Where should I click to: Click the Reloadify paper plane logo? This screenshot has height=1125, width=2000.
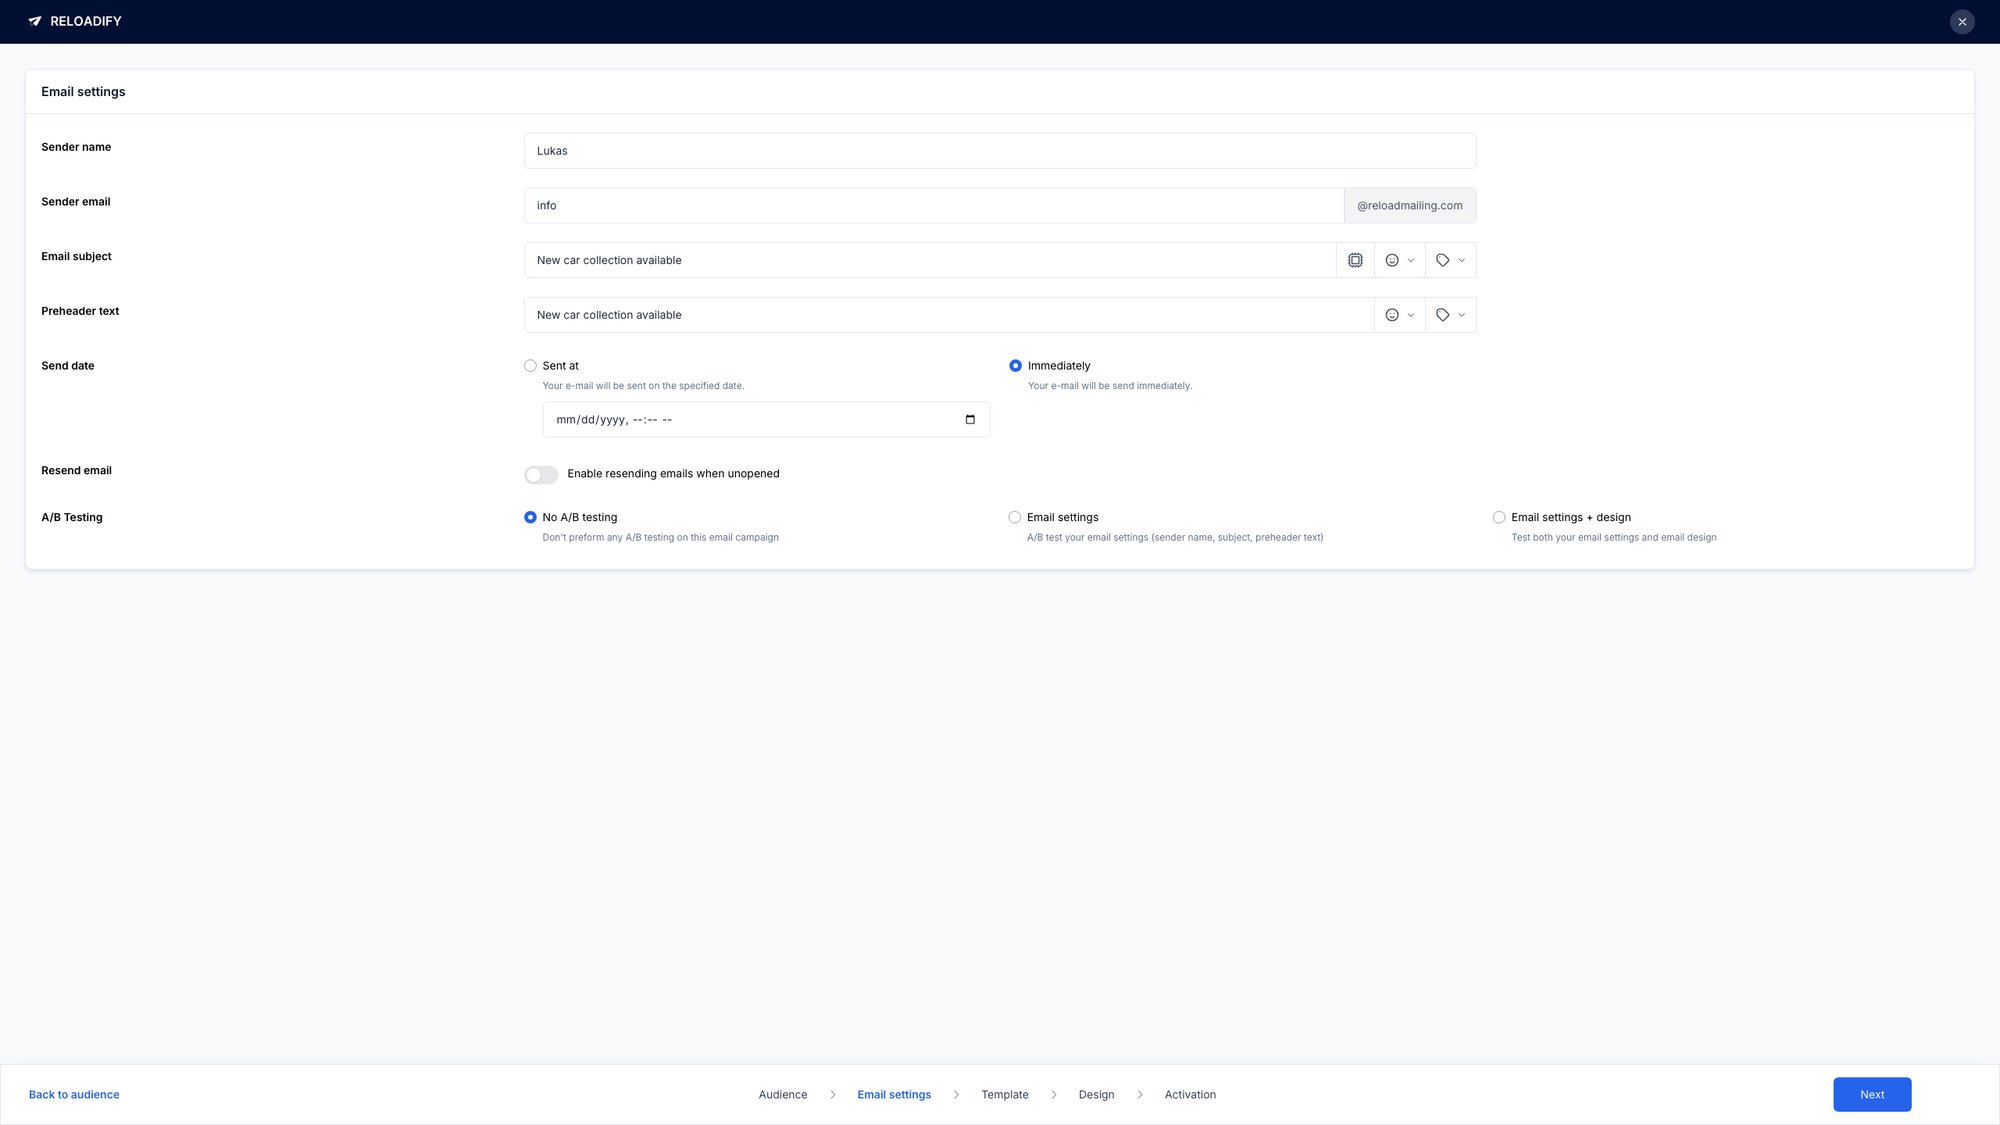pyautogui.click(x=36, y=21)
